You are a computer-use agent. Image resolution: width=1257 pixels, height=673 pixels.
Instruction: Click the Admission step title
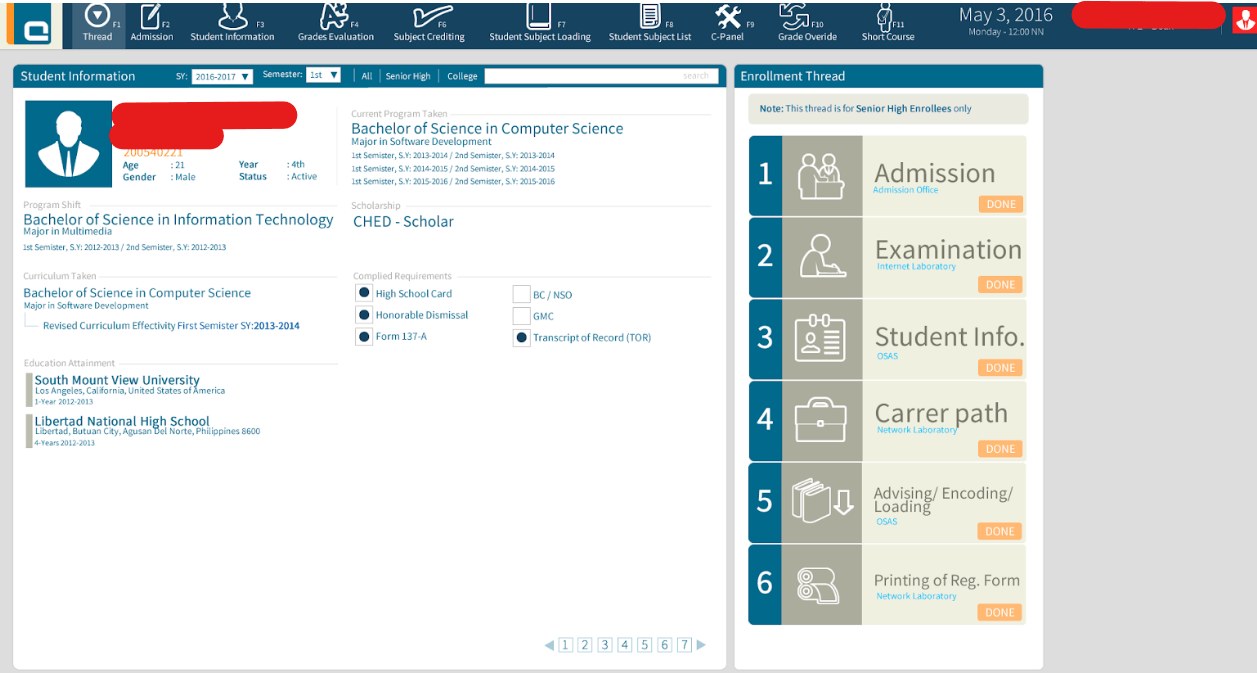pos(935,173)
